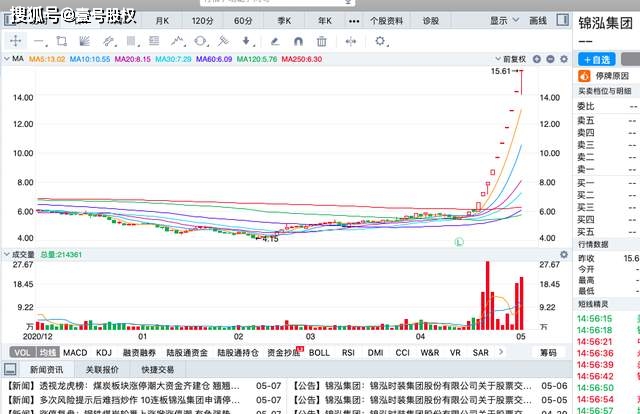Open the 前复权 adjustment dropdown
This screenshot has height=414, width=640.
[511, 59]
